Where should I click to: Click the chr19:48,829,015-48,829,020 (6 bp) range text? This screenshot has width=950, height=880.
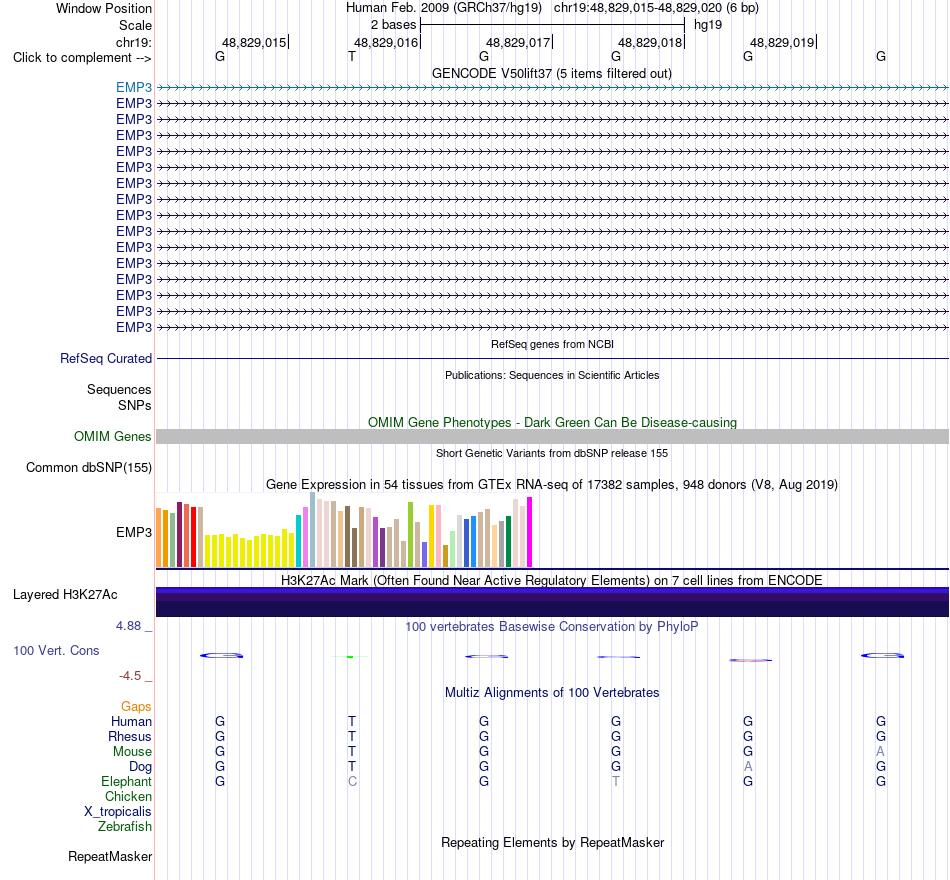point(656,8)
